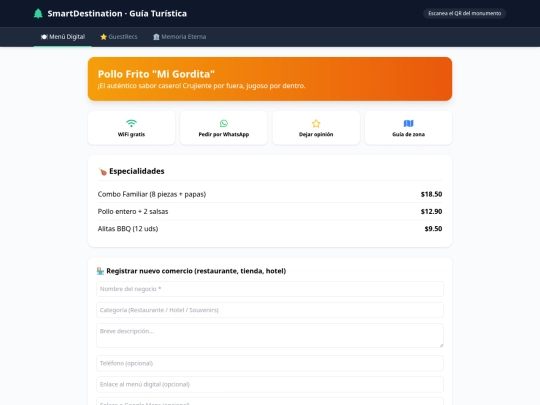
Task: Click the blue map icon
Action: [408, 123]
